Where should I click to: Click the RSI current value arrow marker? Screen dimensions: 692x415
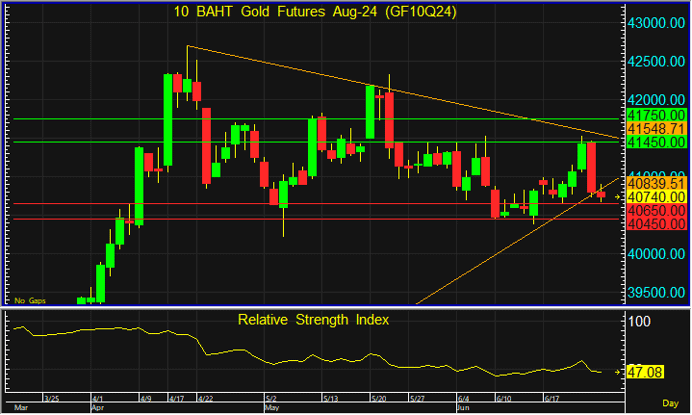tap(617, 373)
